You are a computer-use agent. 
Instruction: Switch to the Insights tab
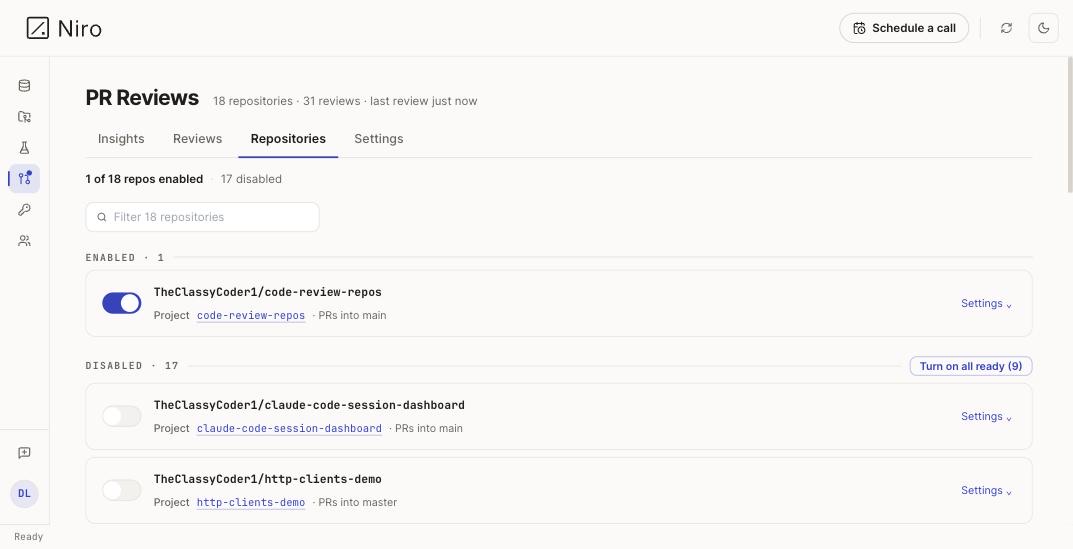121,139
